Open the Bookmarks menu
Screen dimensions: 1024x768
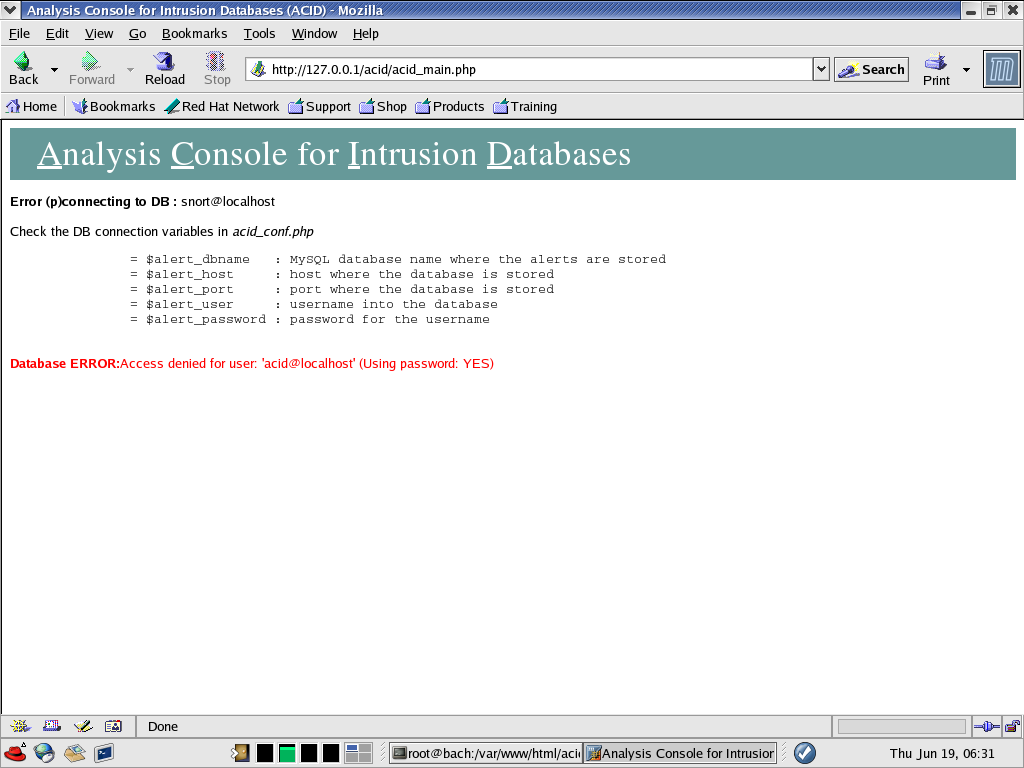[194, 33]
